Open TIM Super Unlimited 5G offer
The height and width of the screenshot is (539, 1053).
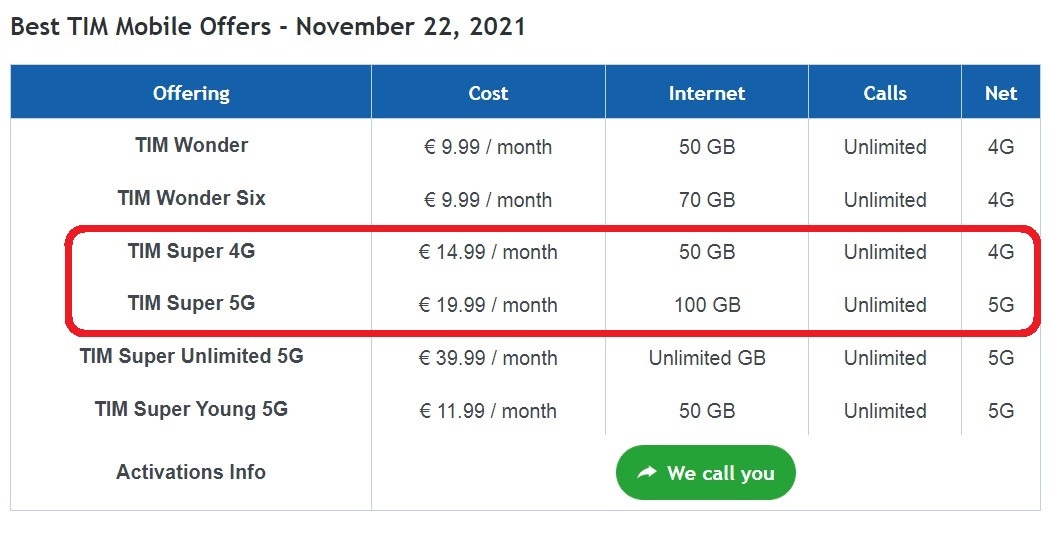pyautogui.click(x=191, y=356)
